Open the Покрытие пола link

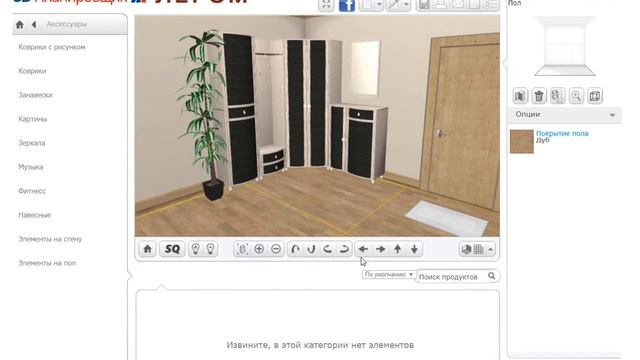(x=562, y=133)
